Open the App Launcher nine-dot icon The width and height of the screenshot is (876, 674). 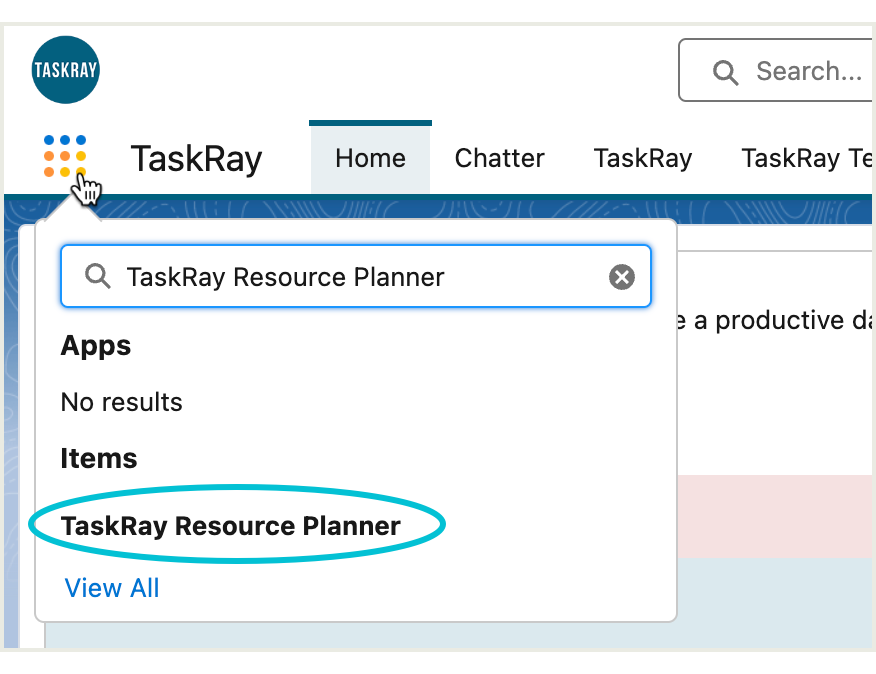(x=65, y=156)
